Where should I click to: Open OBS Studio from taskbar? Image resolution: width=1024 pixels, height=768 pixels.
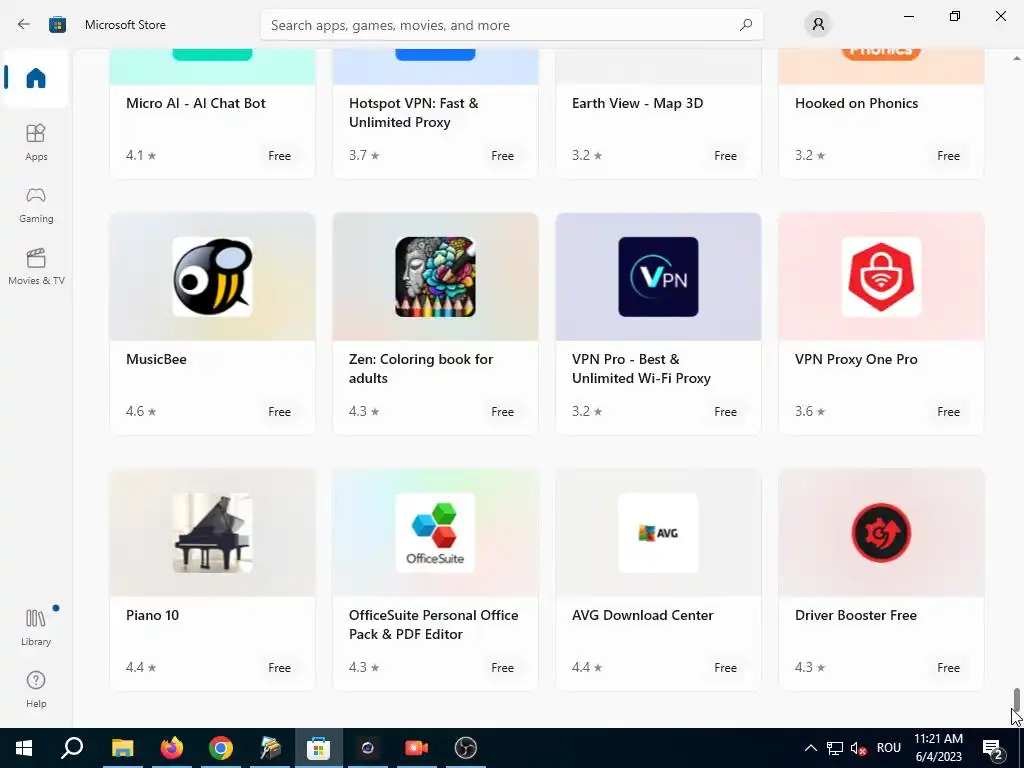pyautogui.click(x=466, y=748)
